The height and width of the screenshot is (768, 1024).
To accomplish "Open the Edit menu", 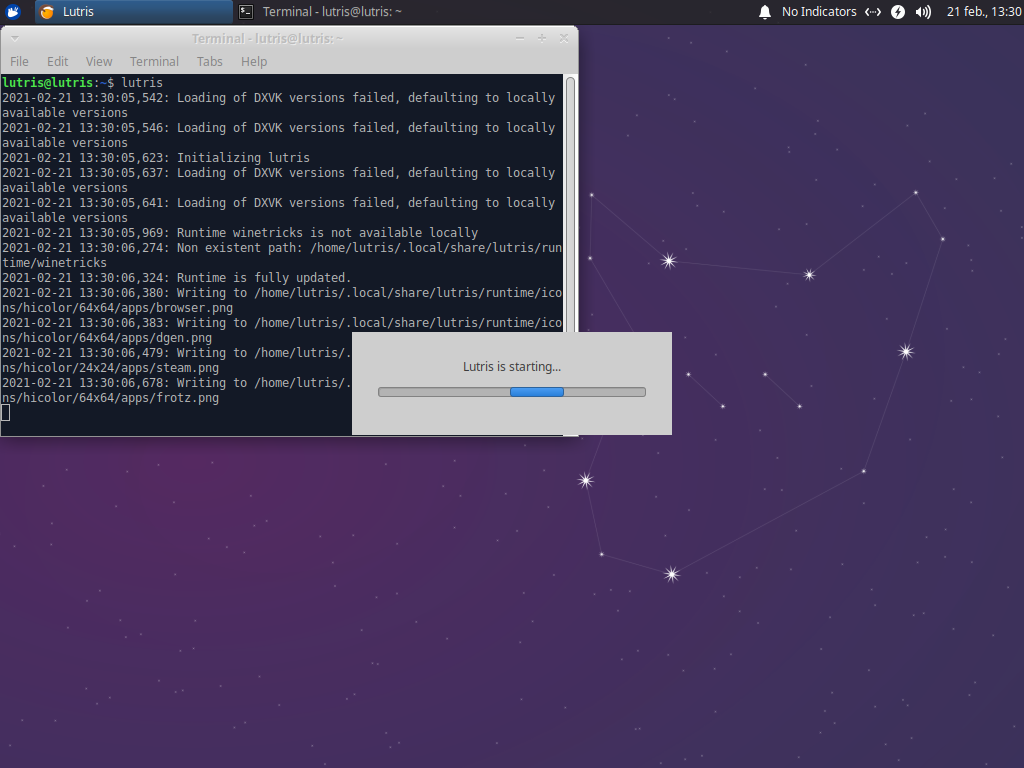I will click(x=57, y=61).
